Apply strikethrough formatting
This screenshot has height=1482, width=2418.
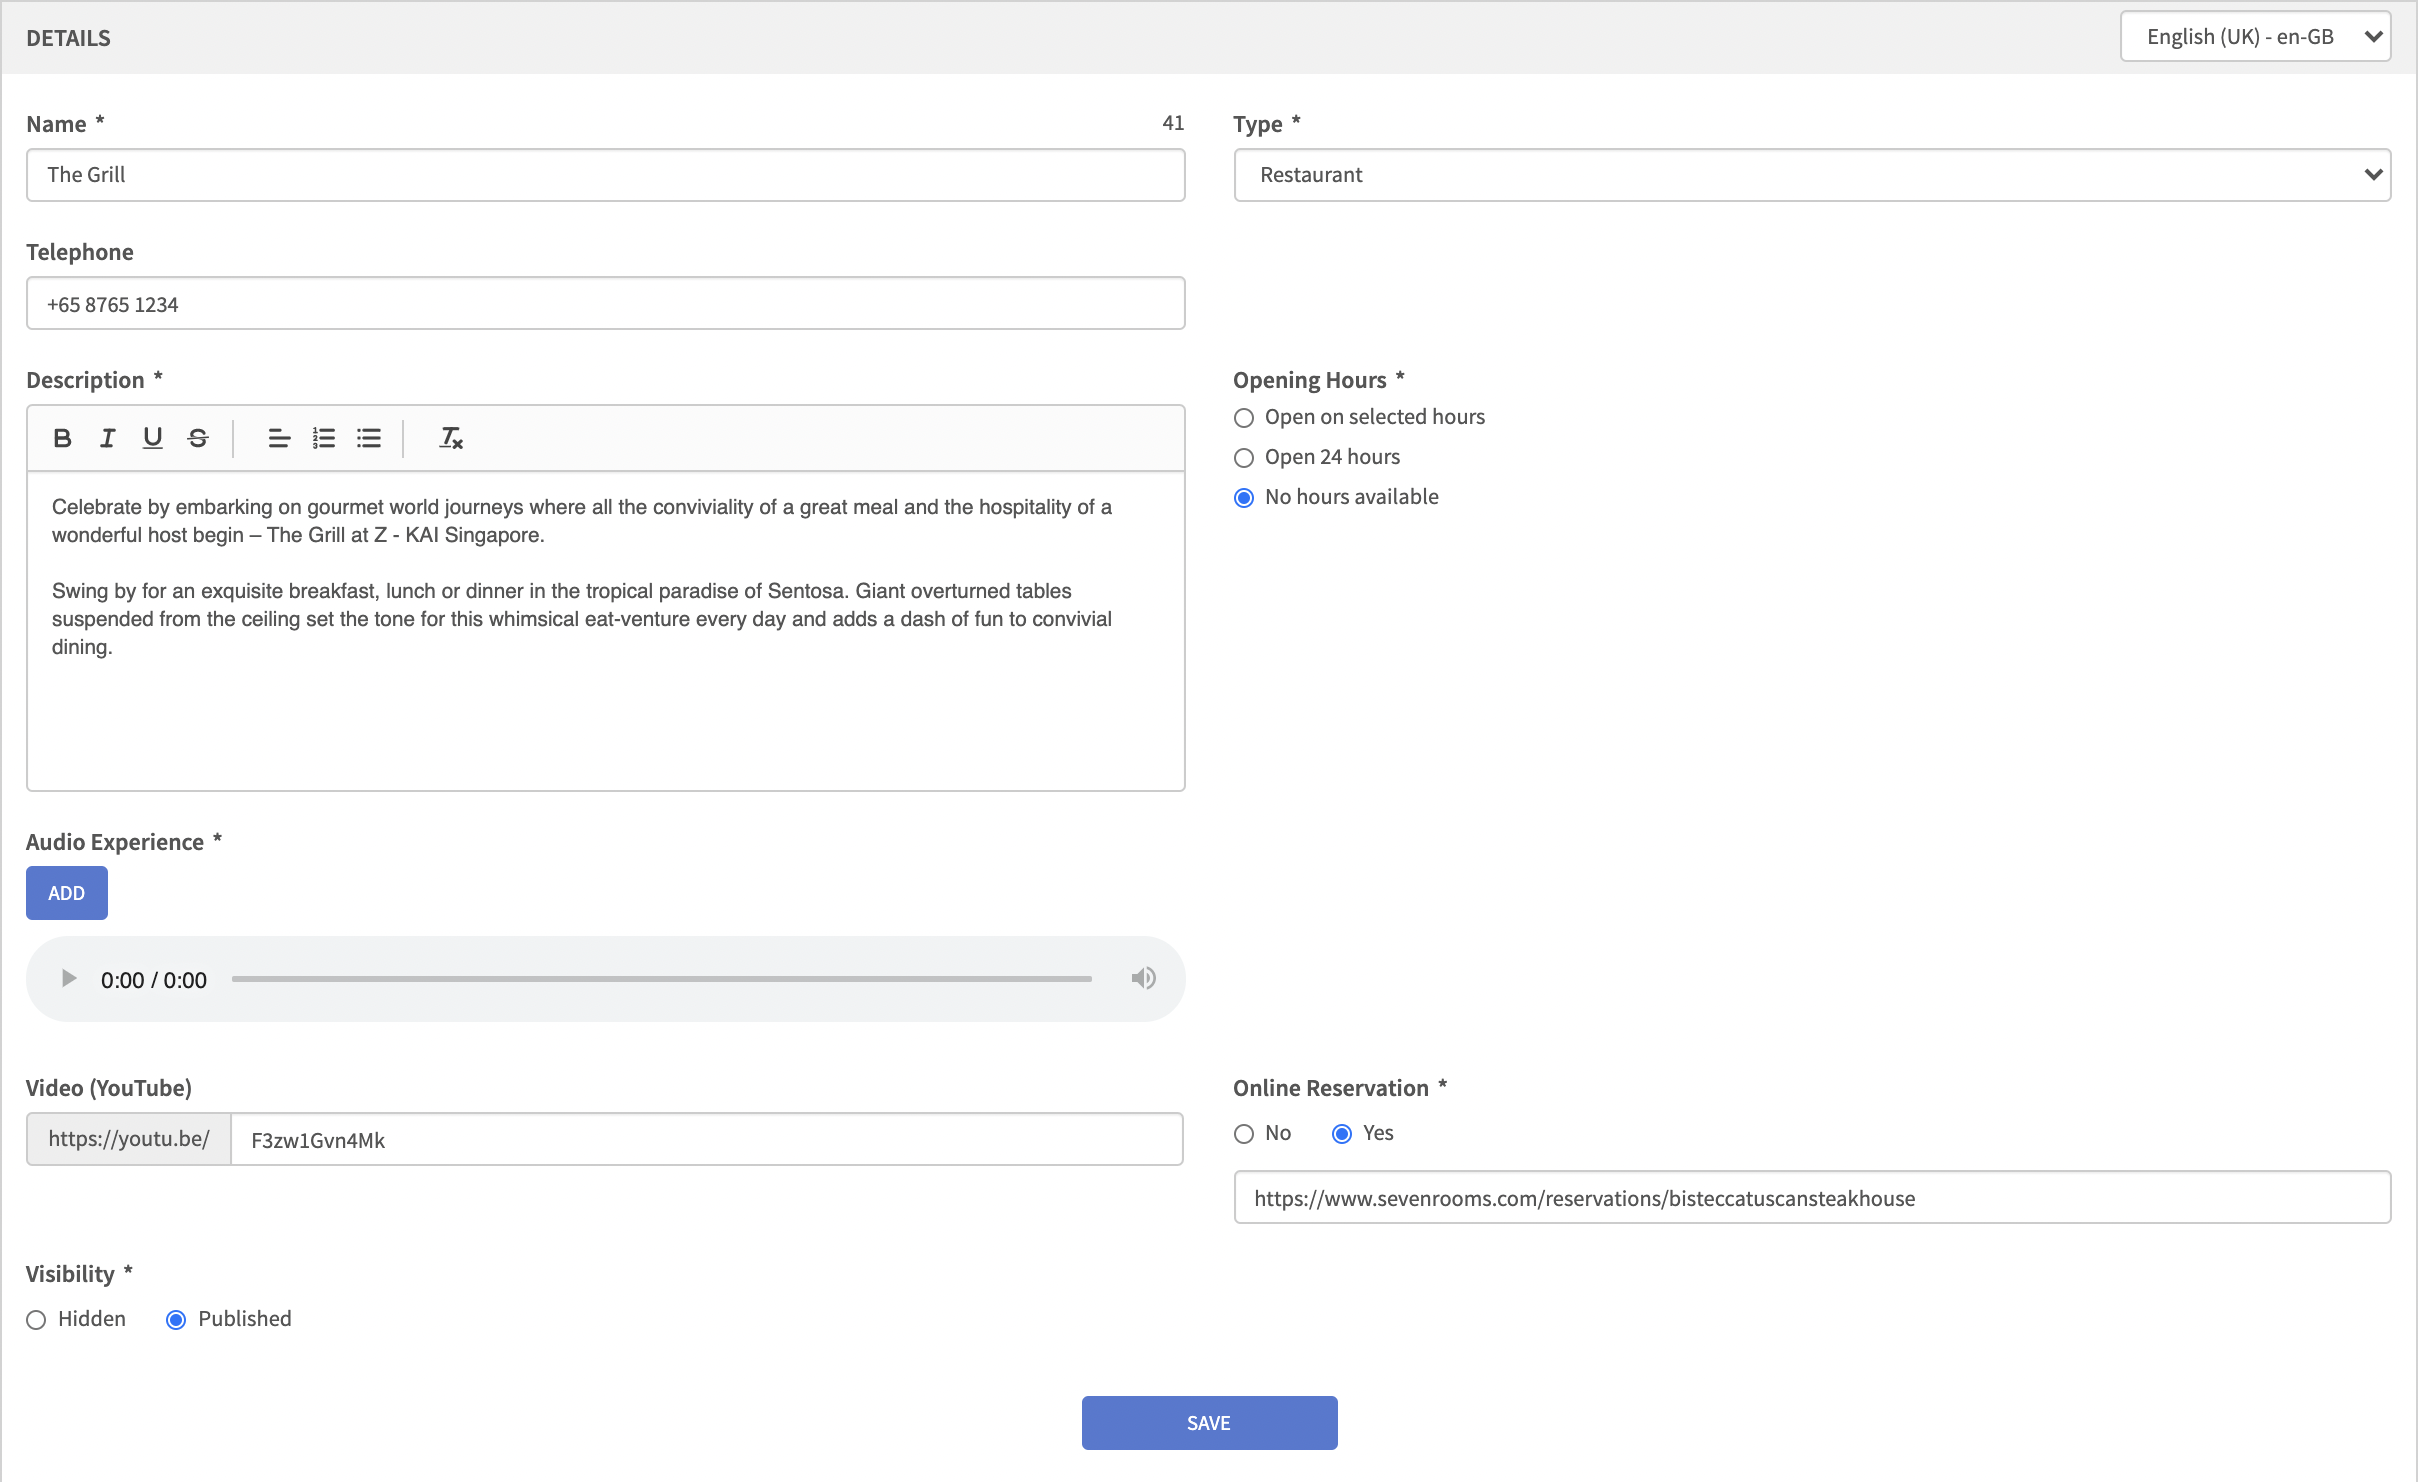pos(197,438)
